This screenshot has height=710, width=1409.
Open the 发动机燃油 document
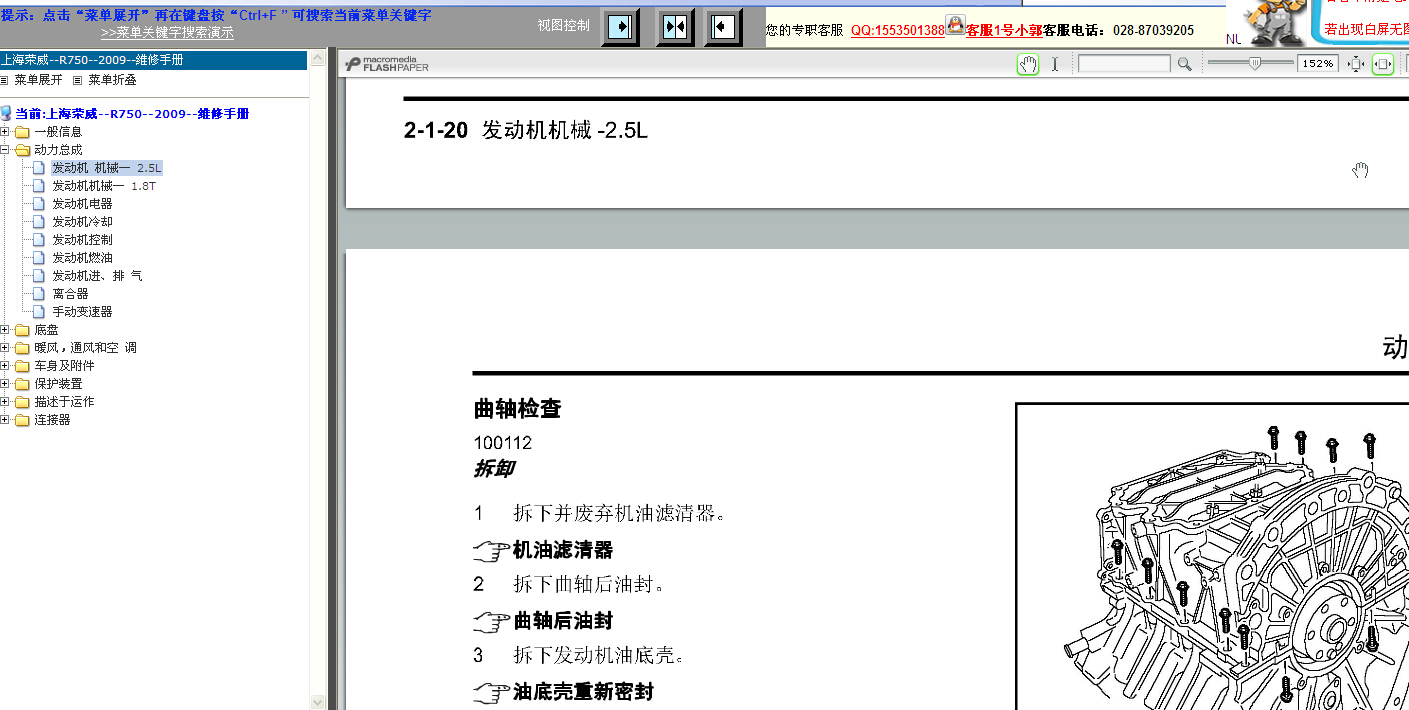[x=82, y=258]
